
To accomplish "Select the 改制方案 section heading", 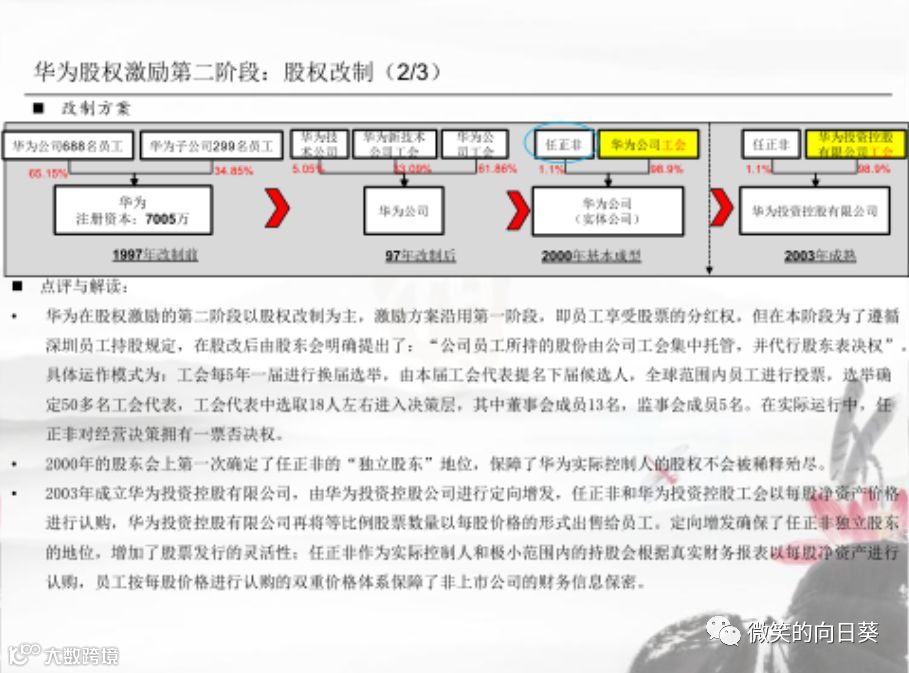I will (96, 108).
